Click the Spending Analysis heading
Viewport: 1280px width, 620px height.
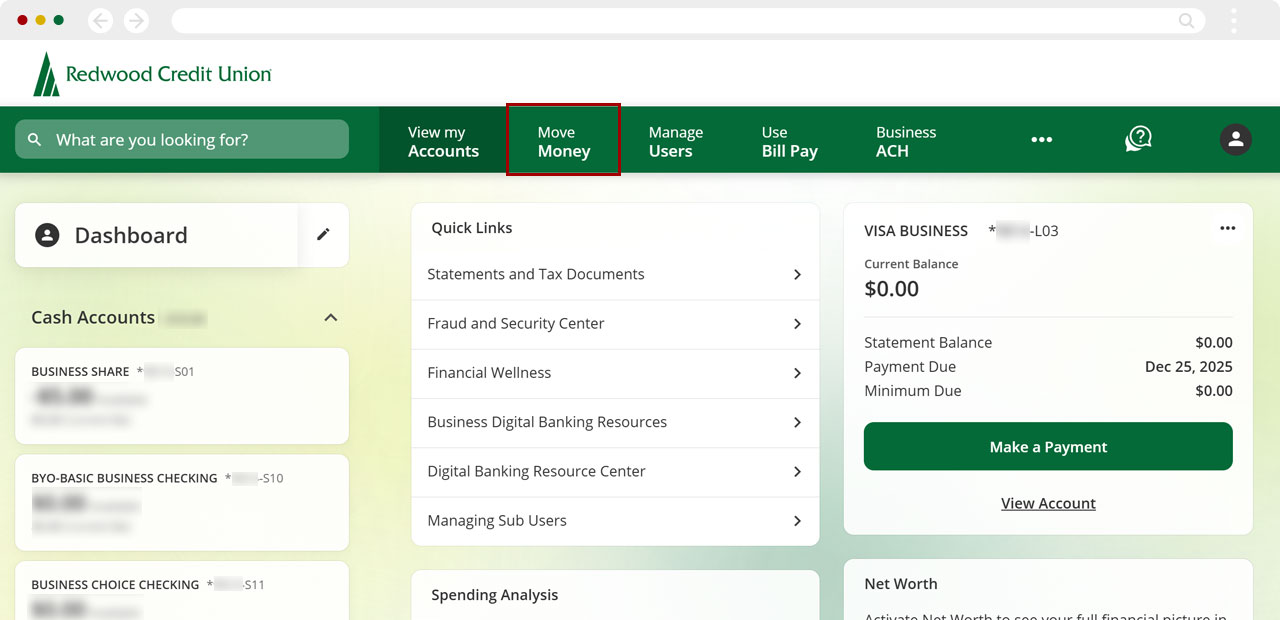click(x=495, y=595)
